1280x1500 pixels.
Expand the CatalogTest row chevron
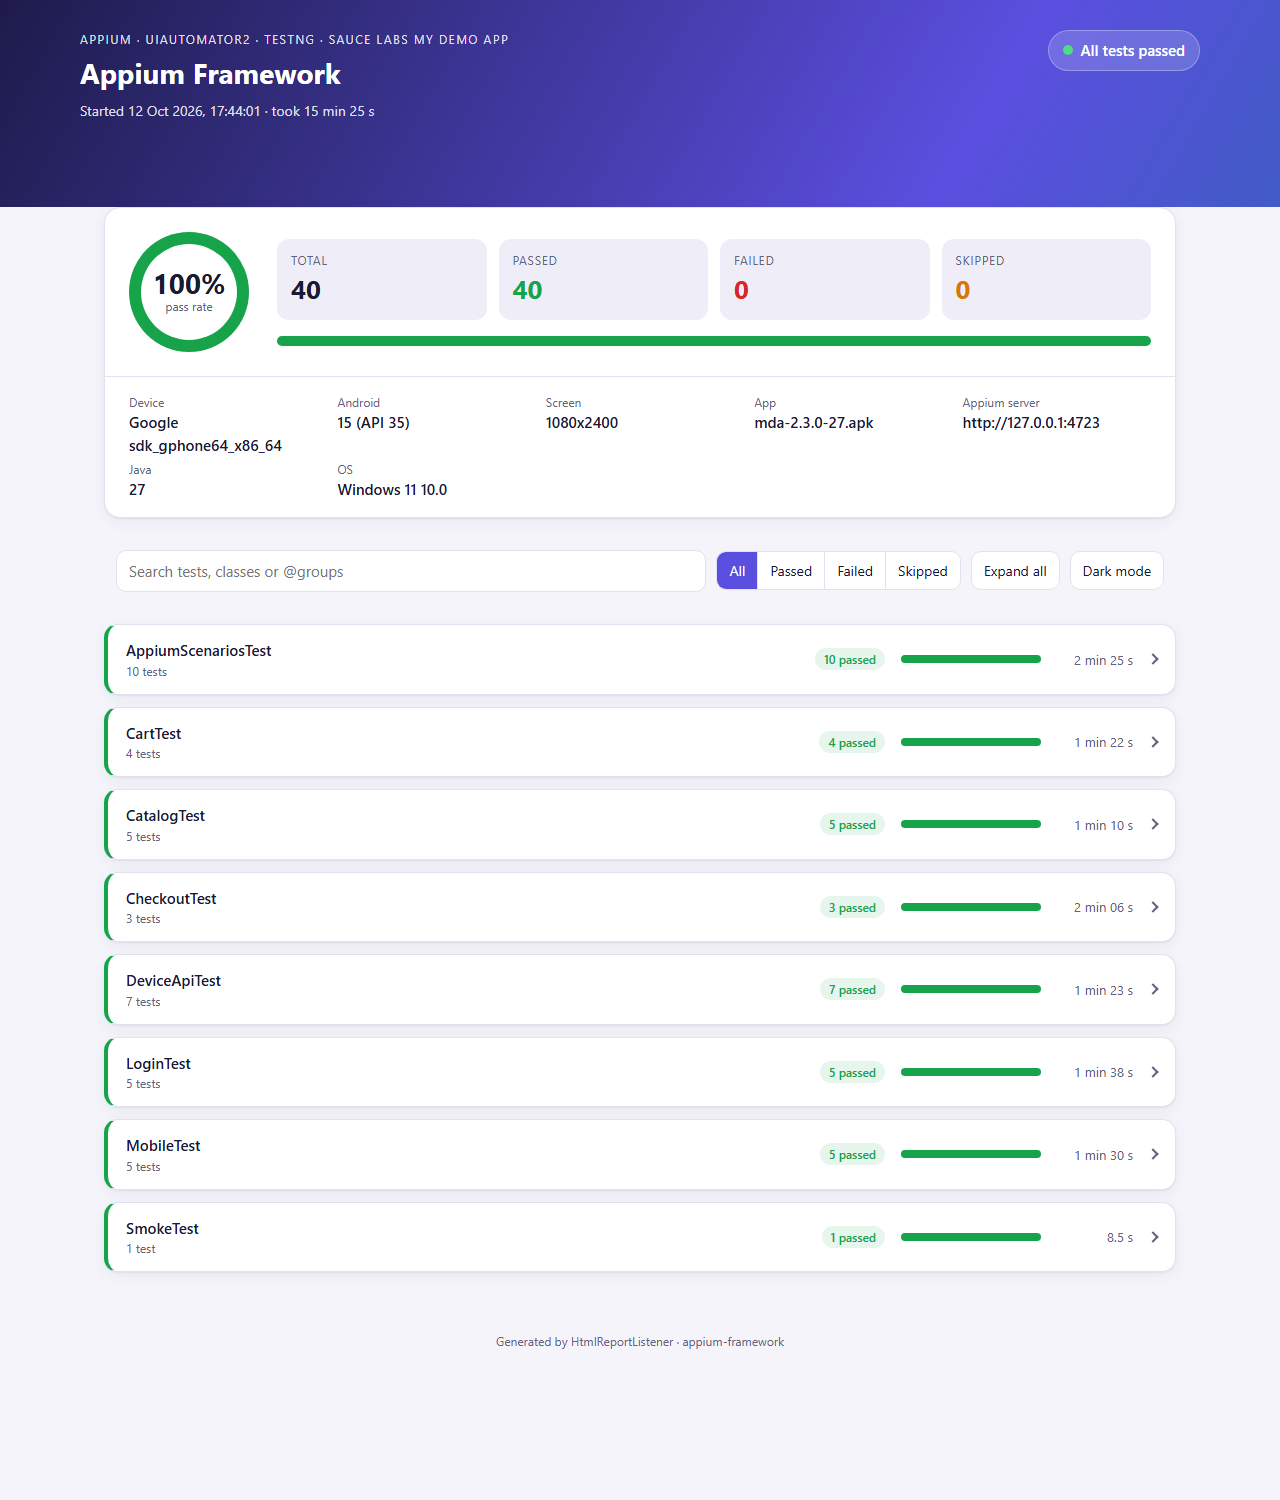[1155, 824]
